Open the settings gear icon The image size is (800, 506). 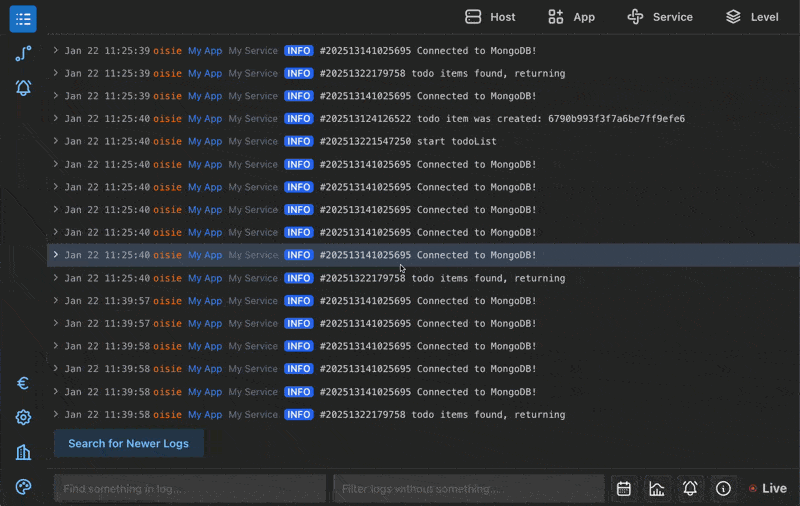(x=23, y=418)
